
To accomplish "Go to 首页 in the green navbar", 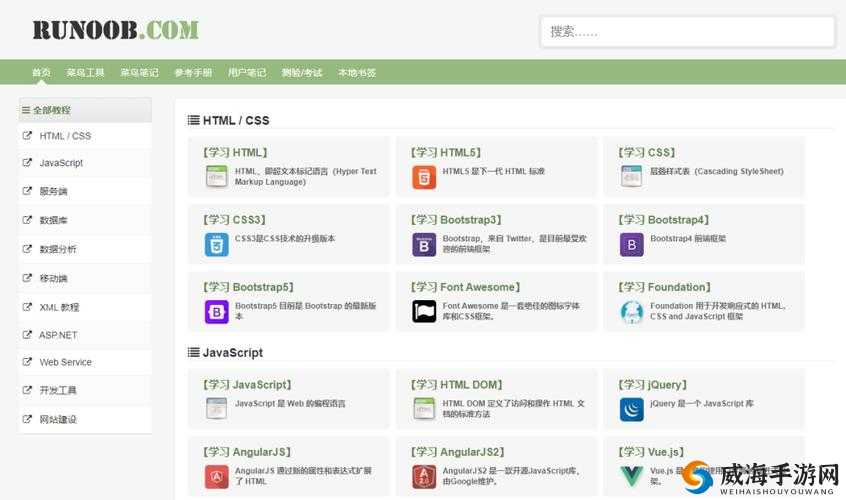I will click(42, 72).
